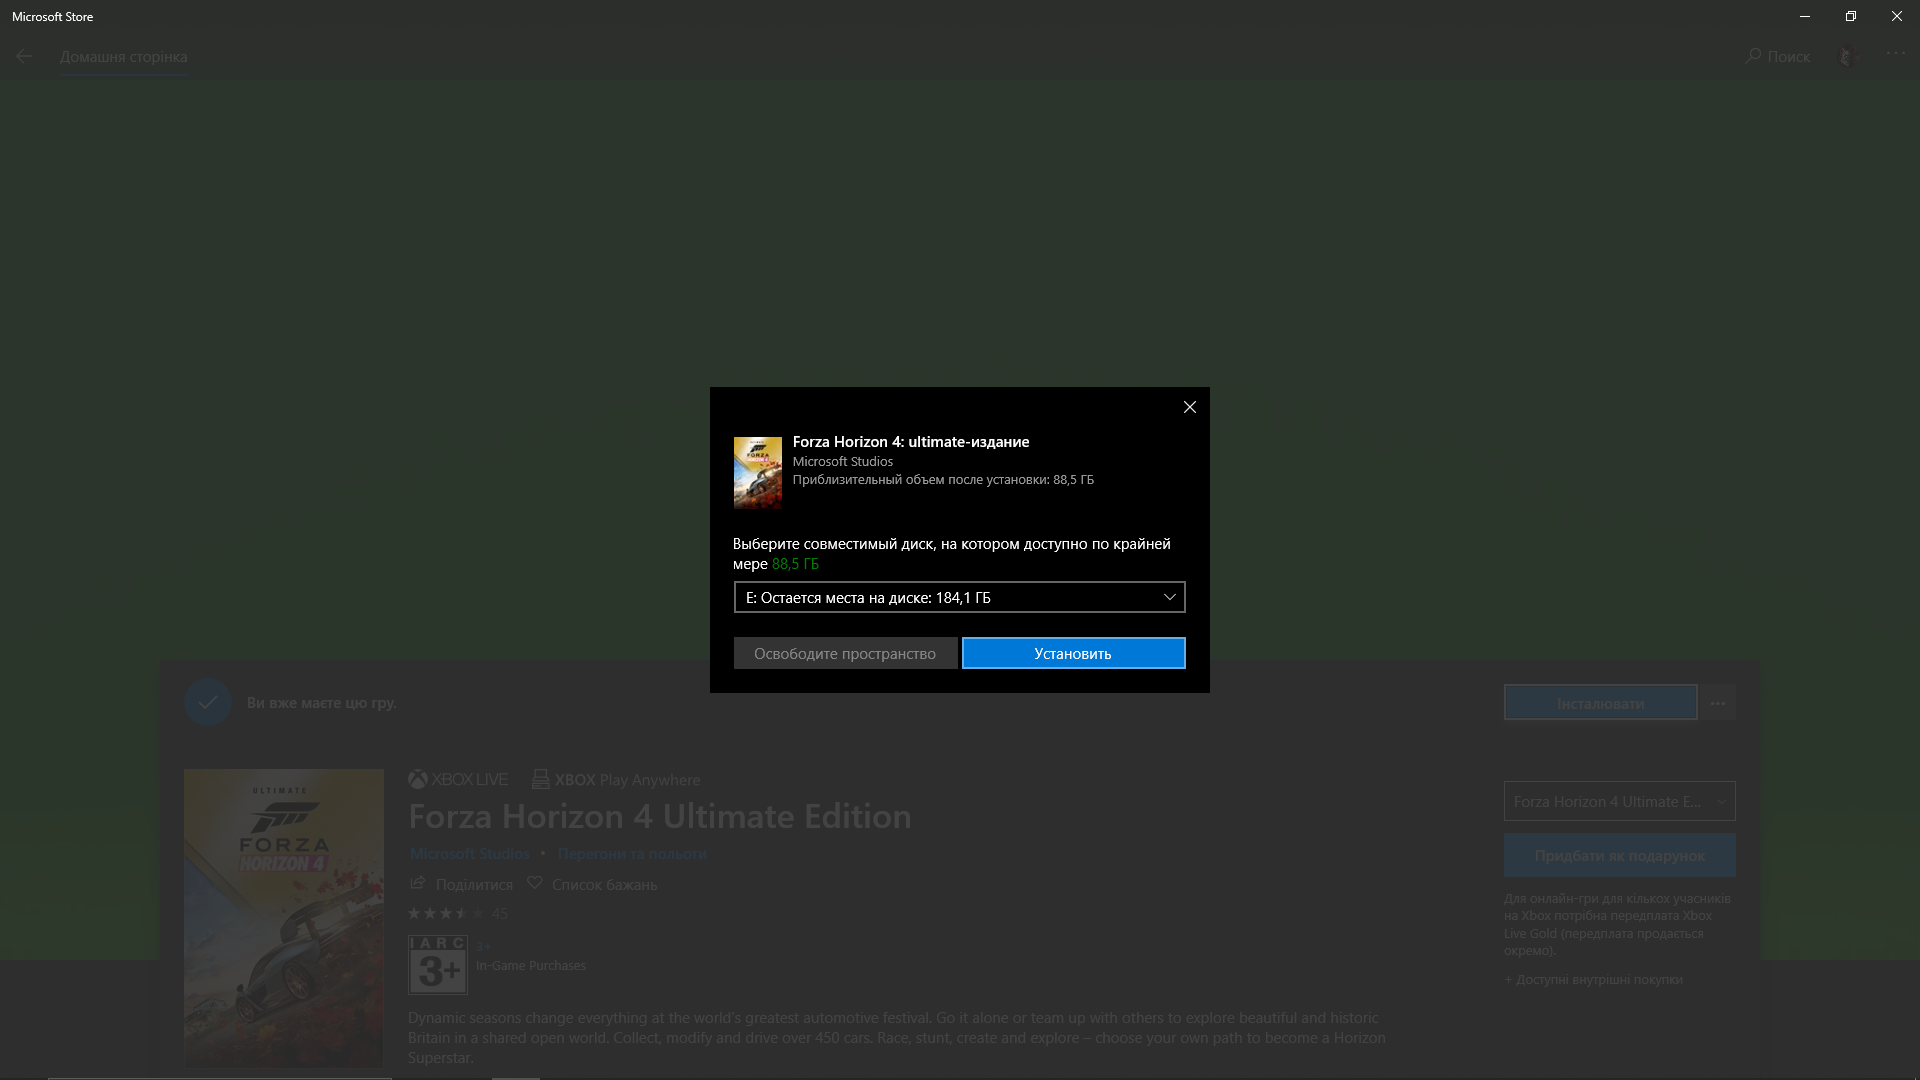The height and width of the screenshot is (1080, 1920).
Task: Open the Домашня сторінка tab
Action: coord(124,57)
